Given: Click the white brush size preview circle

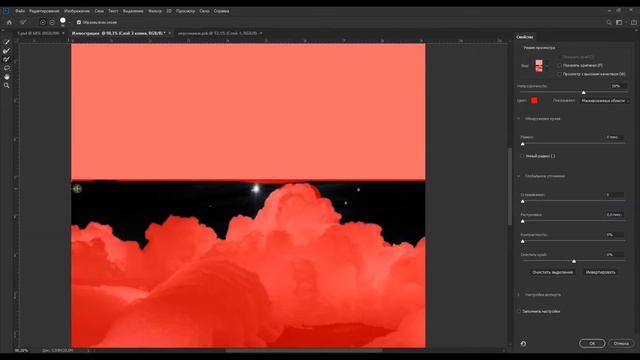Looking at the screenshot, I should point(63,20).
